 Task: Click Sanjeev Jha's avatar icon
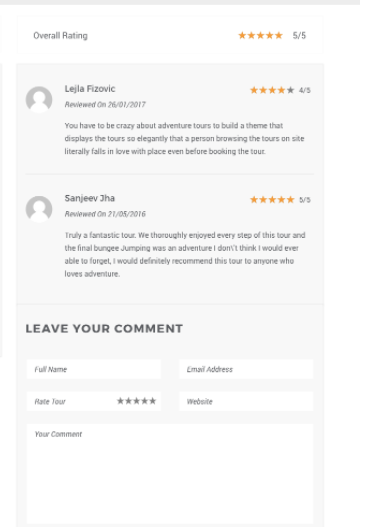pos(39,209)
